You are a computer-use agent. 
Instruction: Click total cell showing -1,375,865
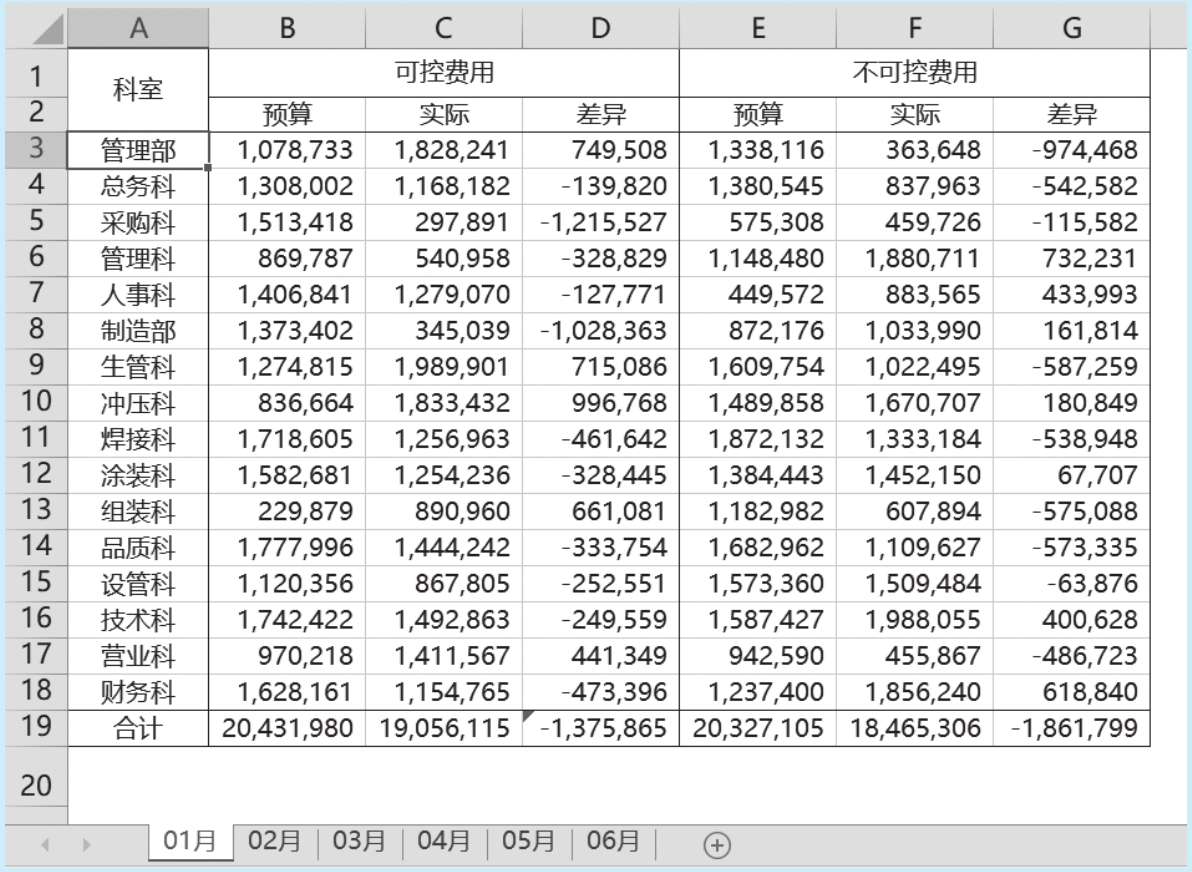[x=600, y=727]
